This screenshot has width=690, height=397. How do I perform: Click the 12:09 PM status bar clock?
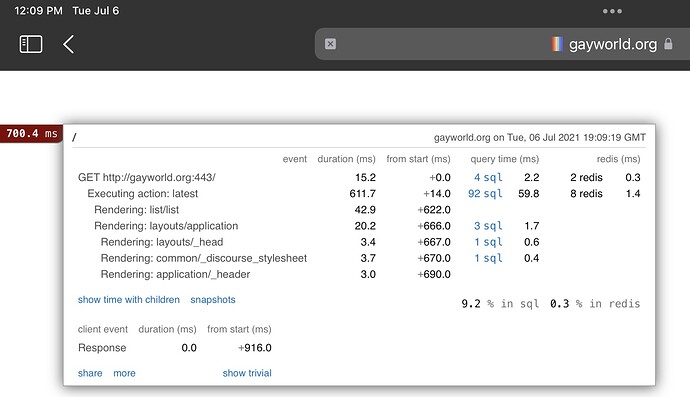38,11
